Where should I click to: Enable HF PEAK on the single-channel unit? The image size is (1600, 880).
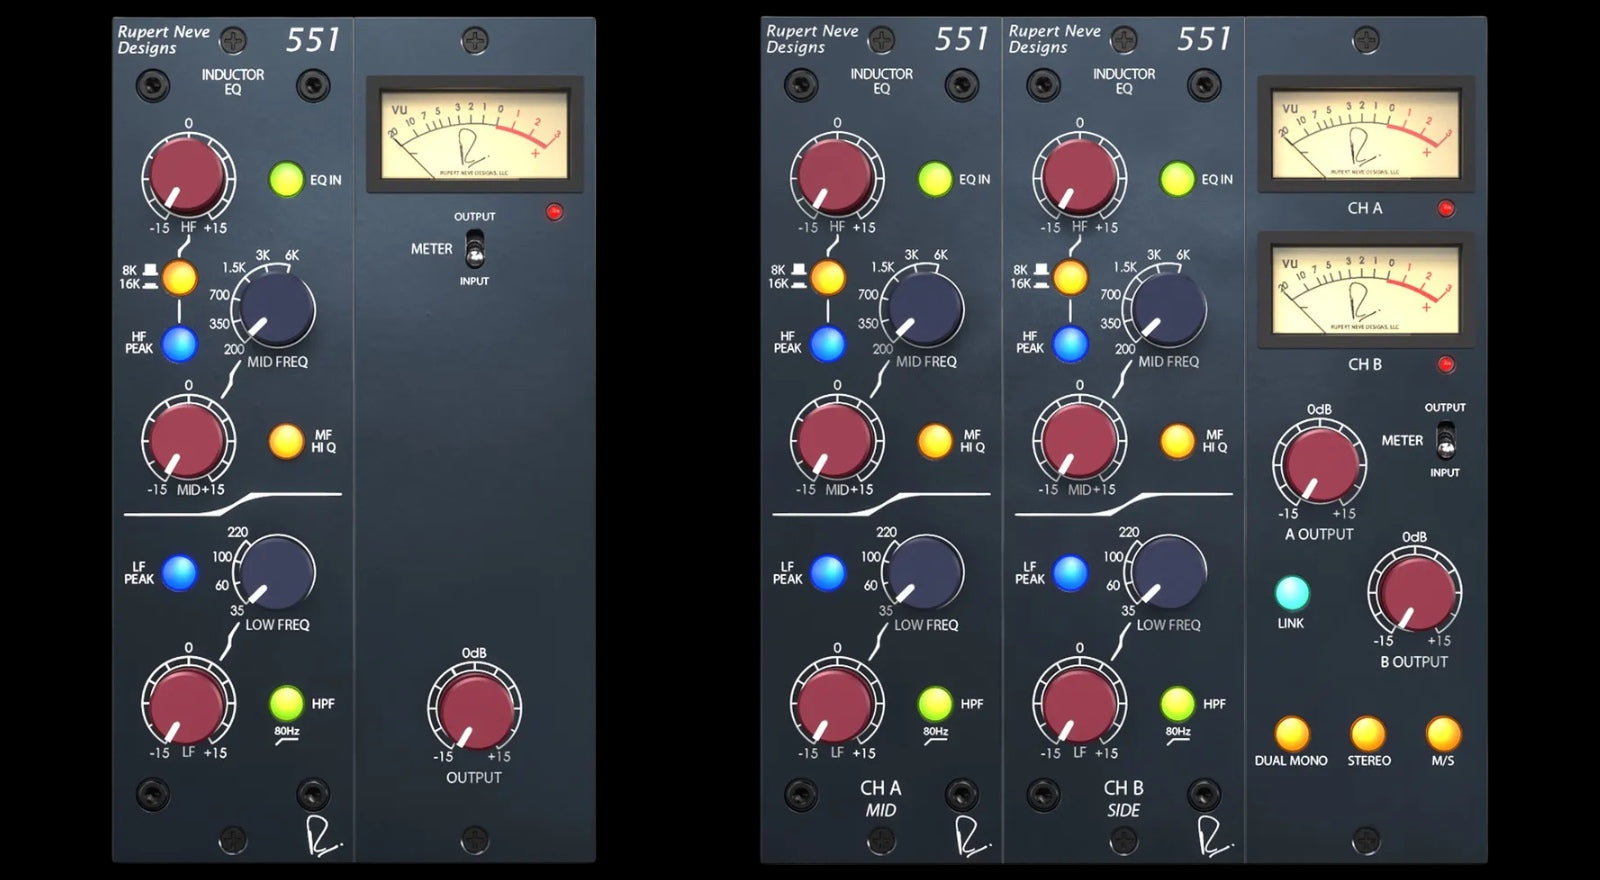tap(180, 344)
